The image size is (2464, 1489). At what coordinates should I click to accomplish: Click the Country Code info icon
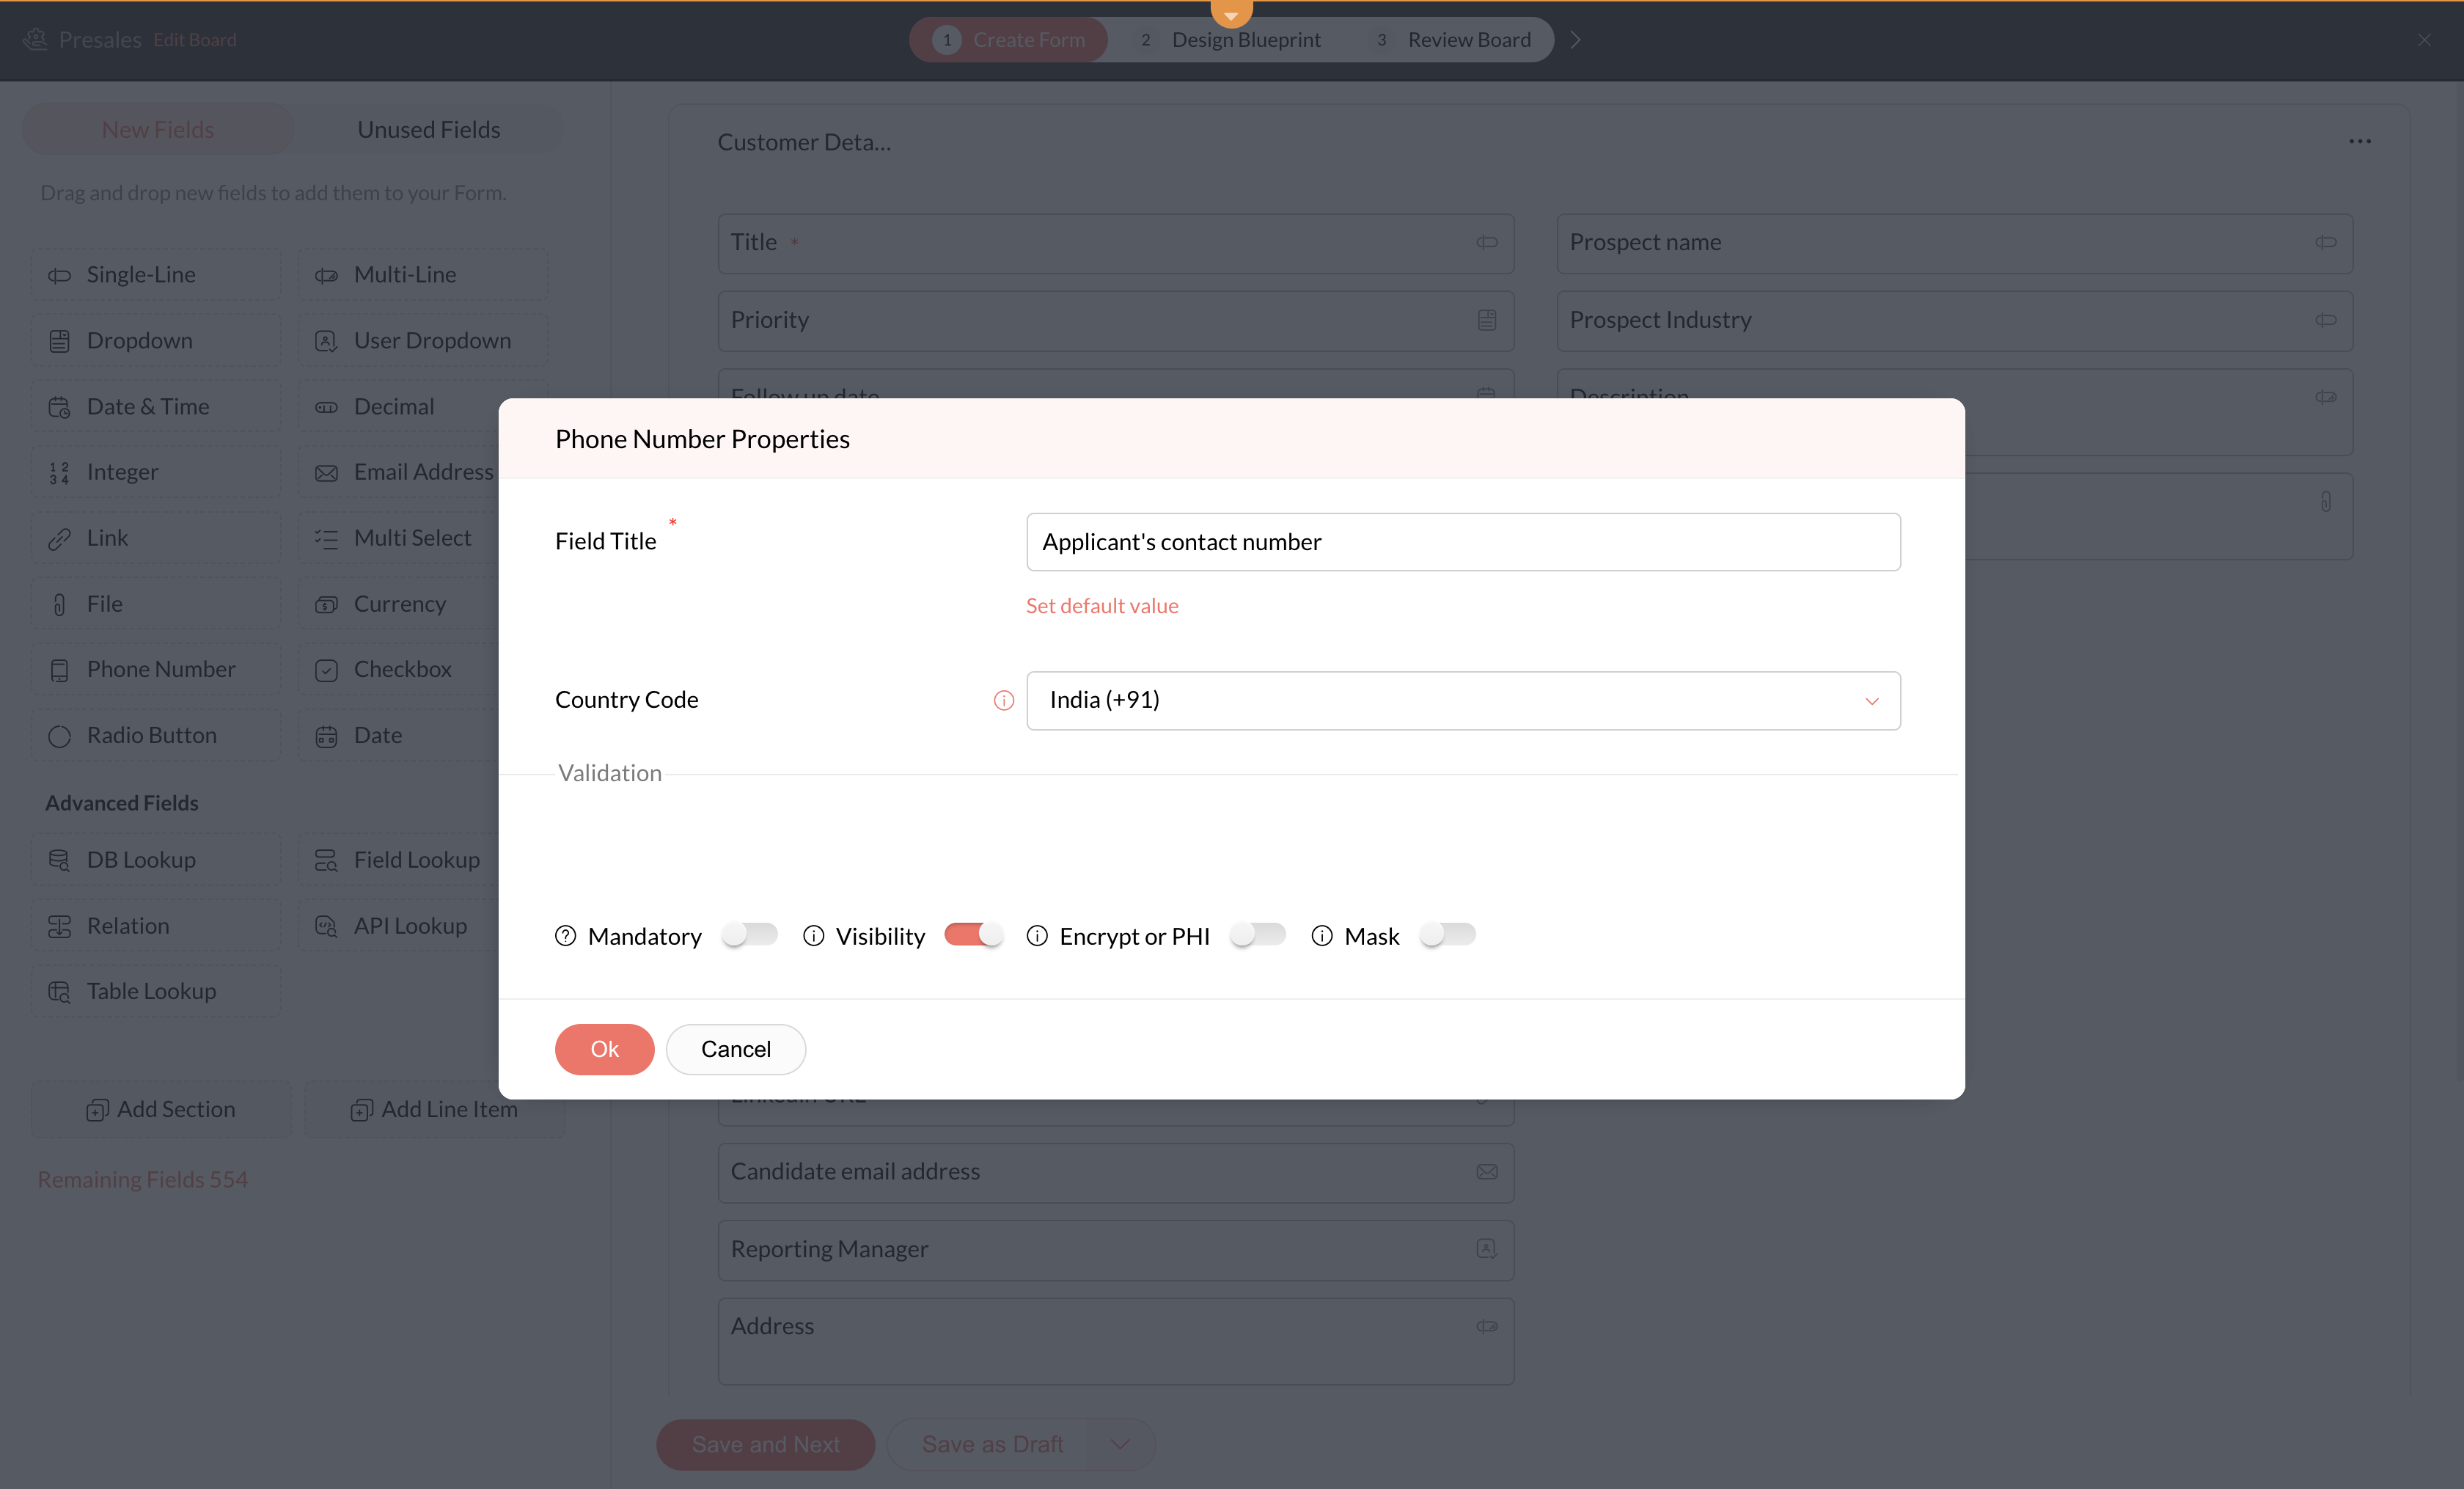(1003, 701)
